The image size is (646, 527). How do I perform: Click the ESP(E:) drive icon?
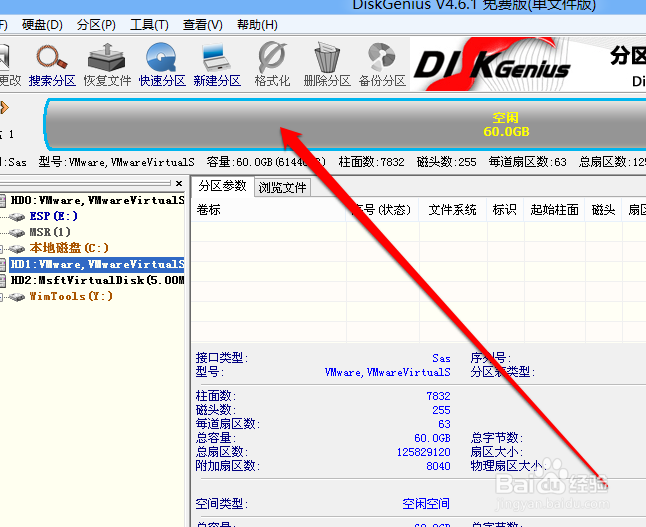tap(17, 217)
